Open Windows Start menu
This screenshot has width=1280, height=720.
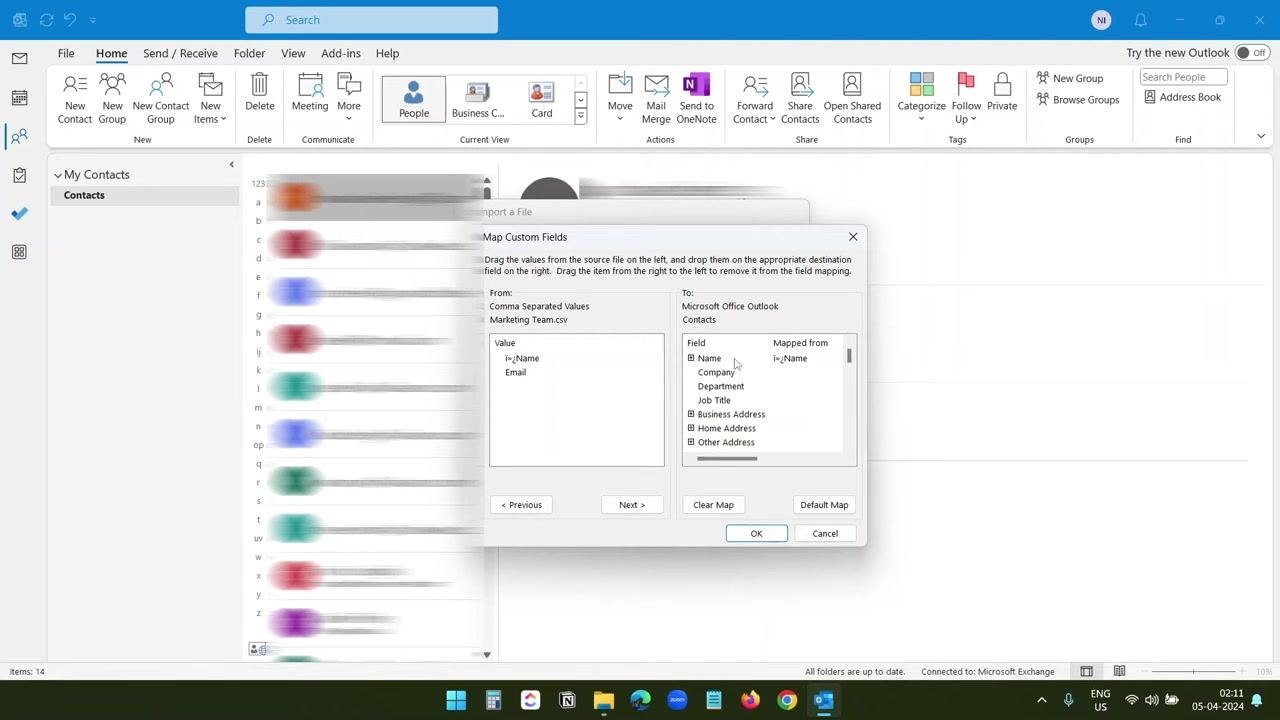click(456, 700)
